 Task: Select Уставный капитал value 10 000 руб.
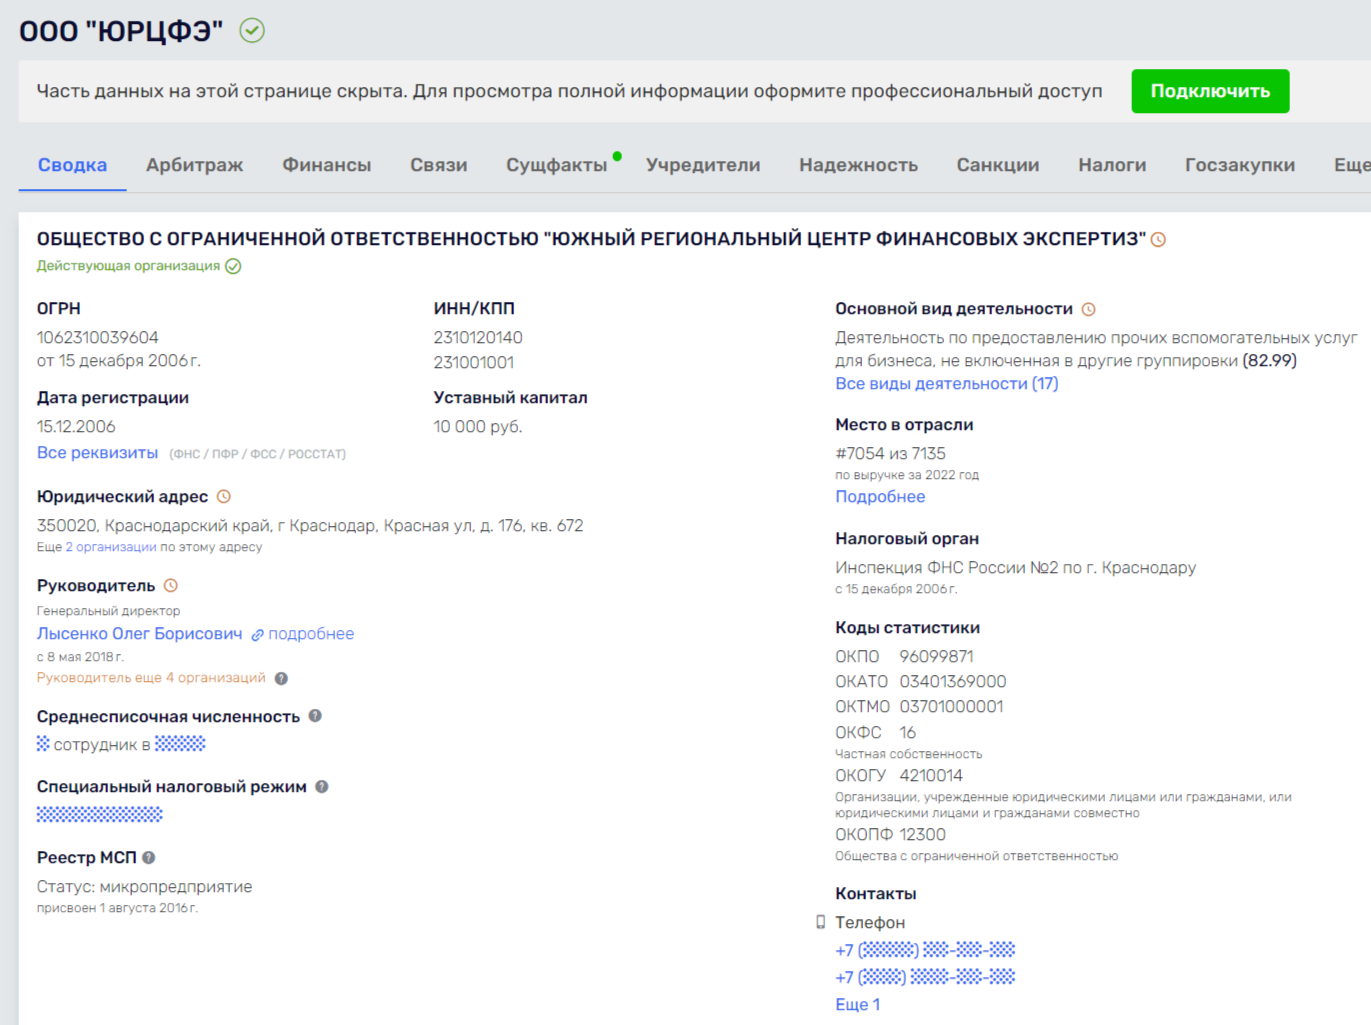tap(478, 427)
